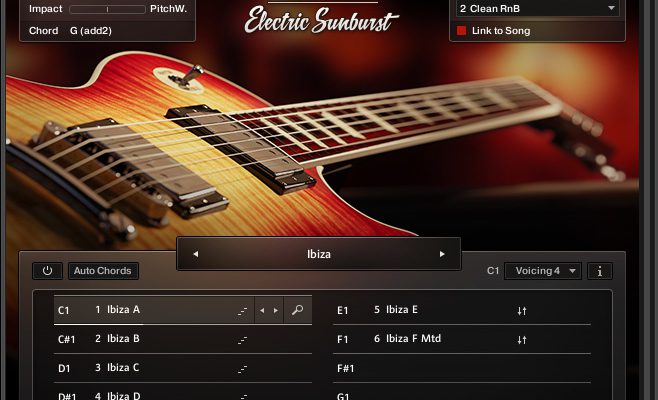Click rhythm icon on Ibiza B row
Viewport: 658px width, 400px height.
point(242,340)
